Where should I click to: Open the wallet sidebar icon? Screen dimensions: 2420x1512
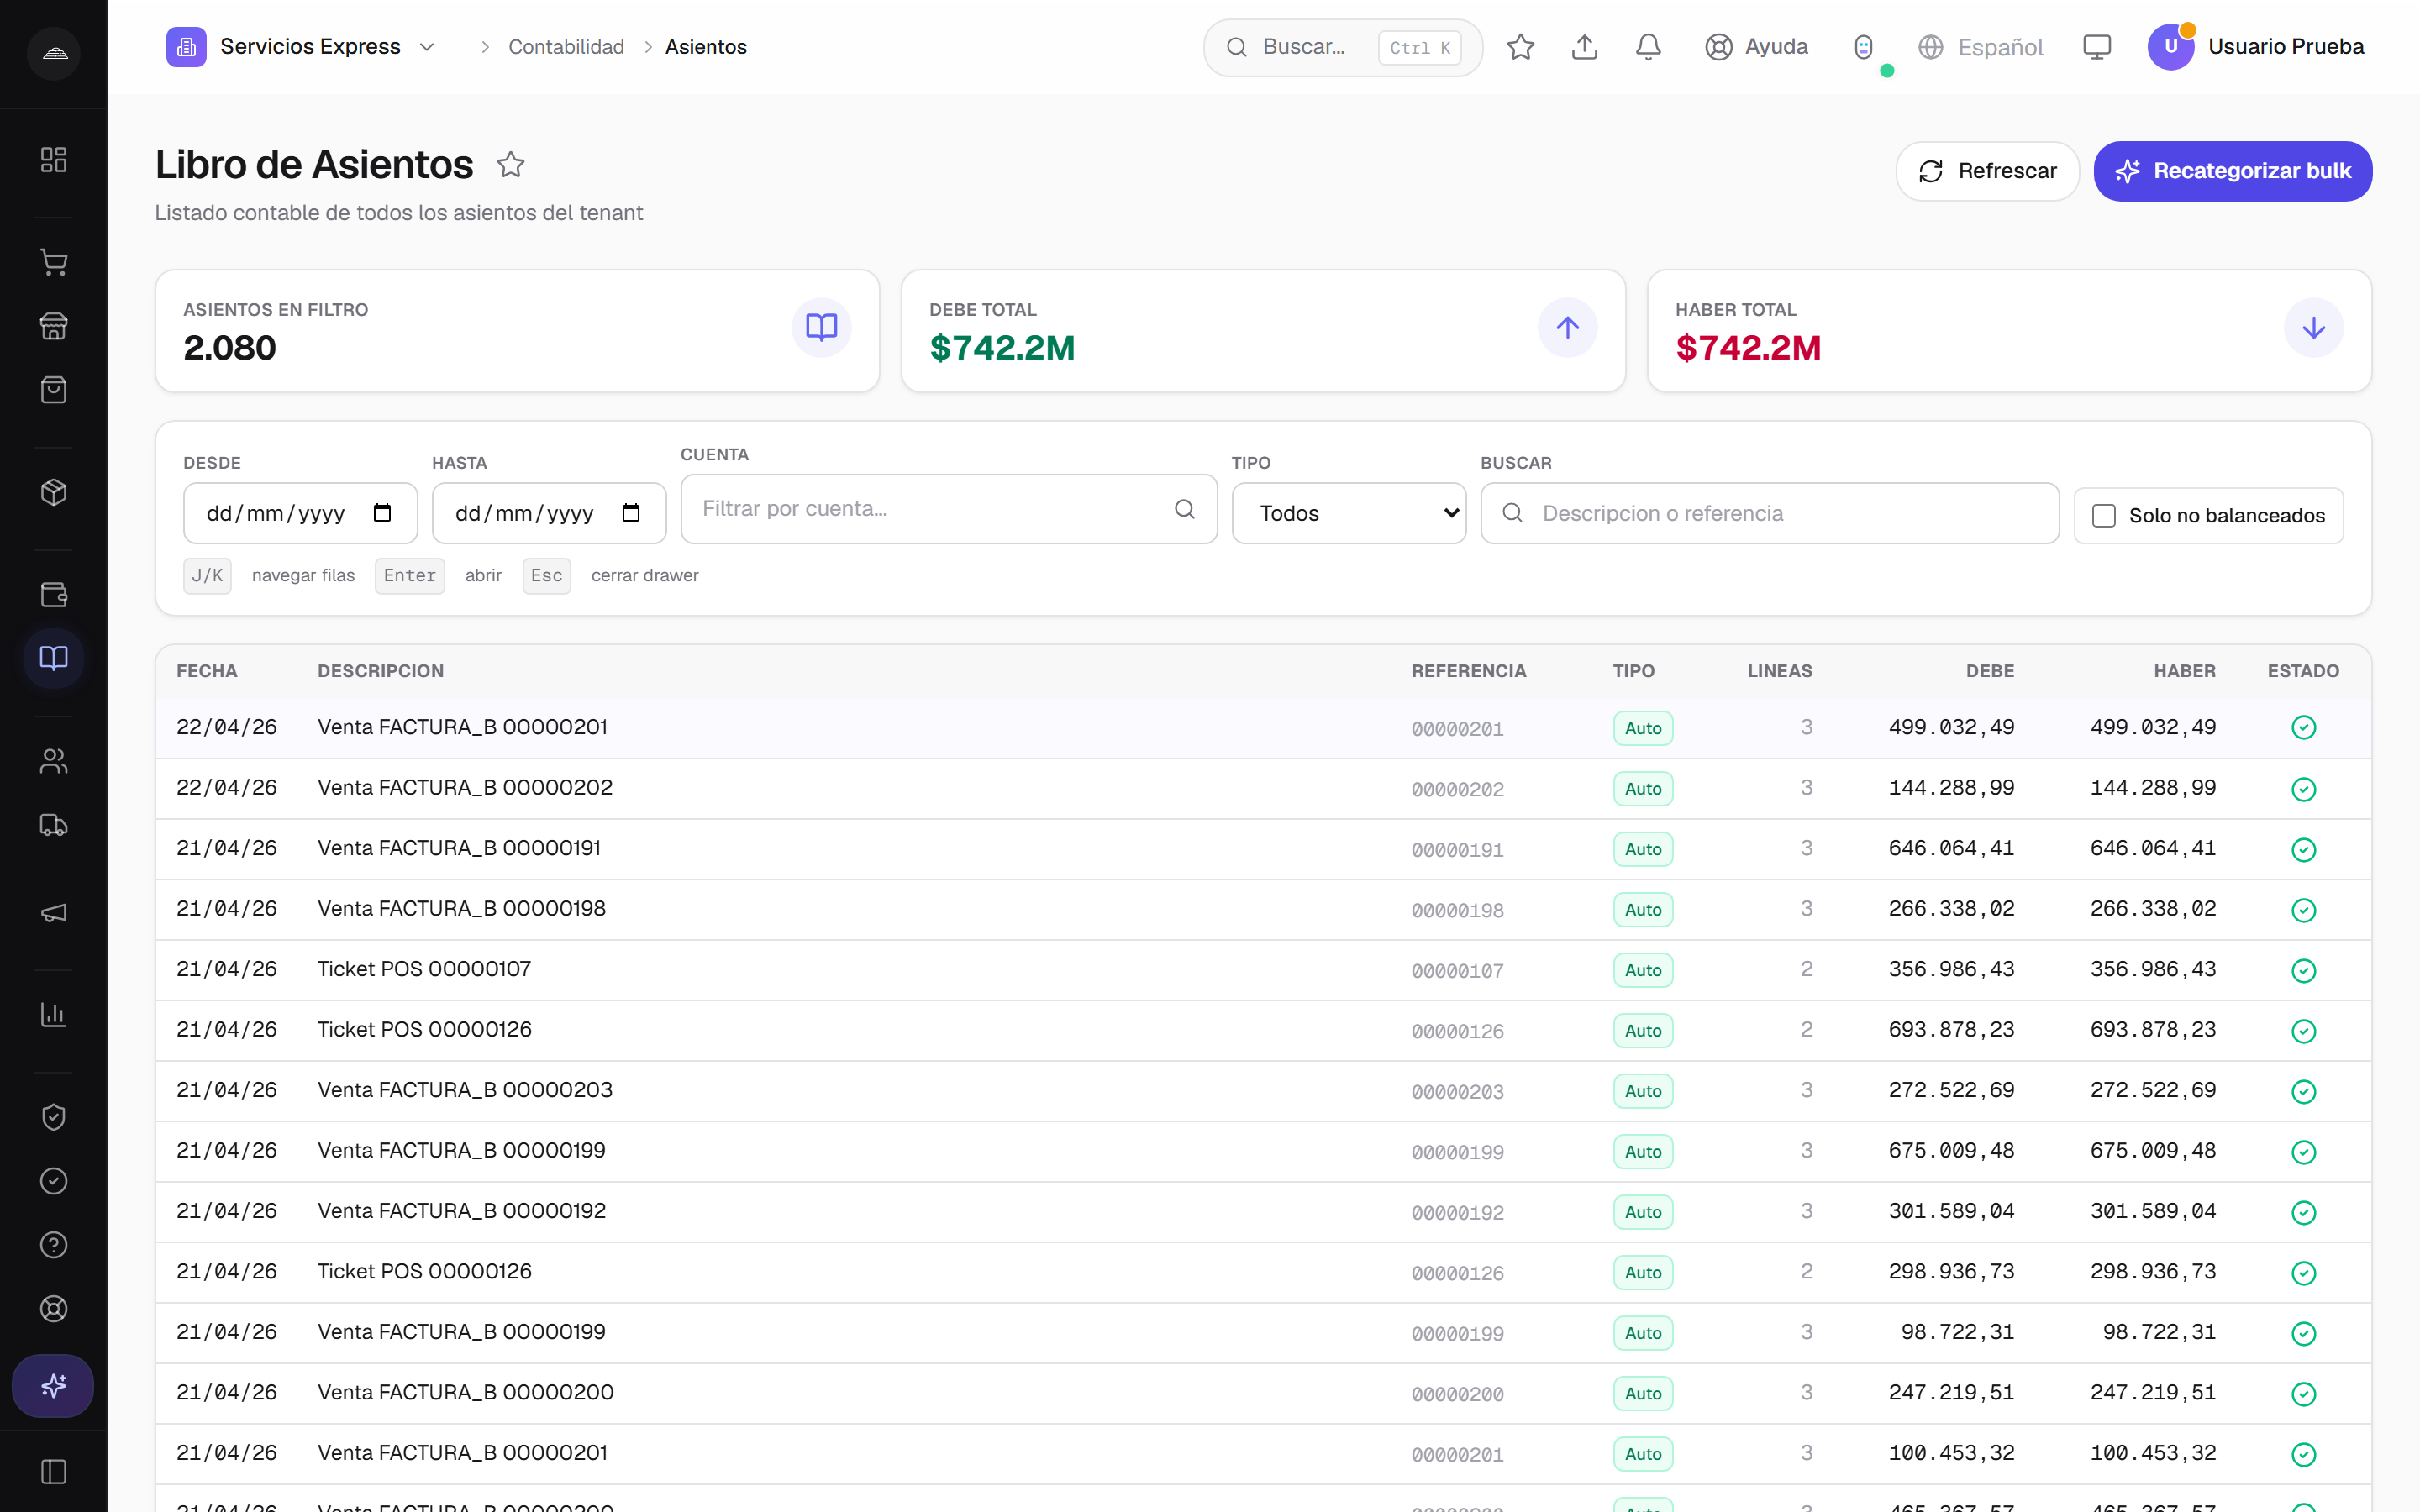tap(53, 594)
